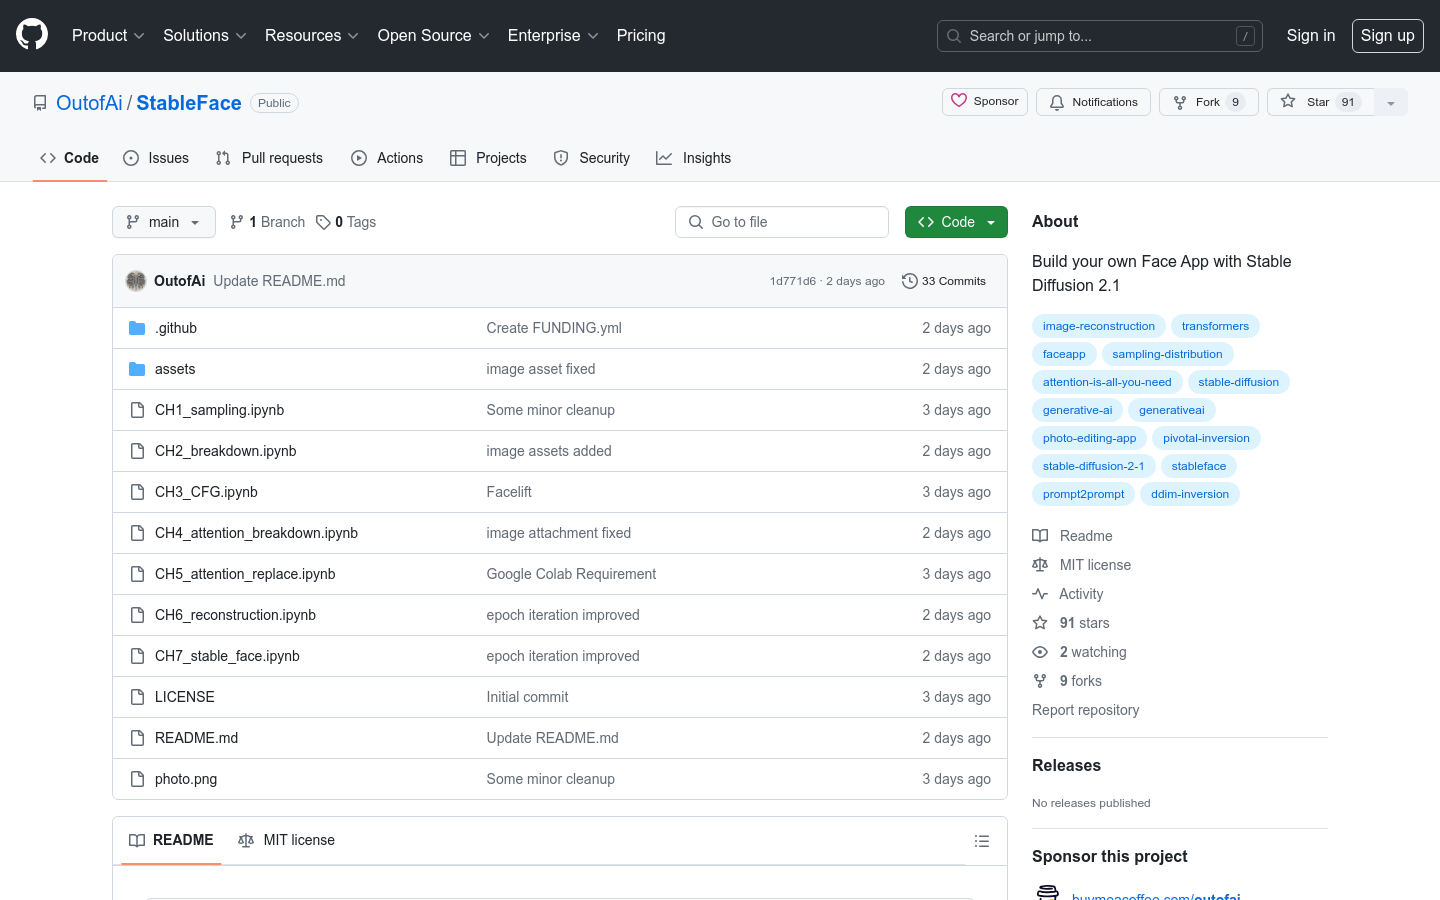This screenshot has height=900, width=1440.
Task: Open CH1_sampling.ipynb file
Action: pyautogui.click(x=219, y=410)
